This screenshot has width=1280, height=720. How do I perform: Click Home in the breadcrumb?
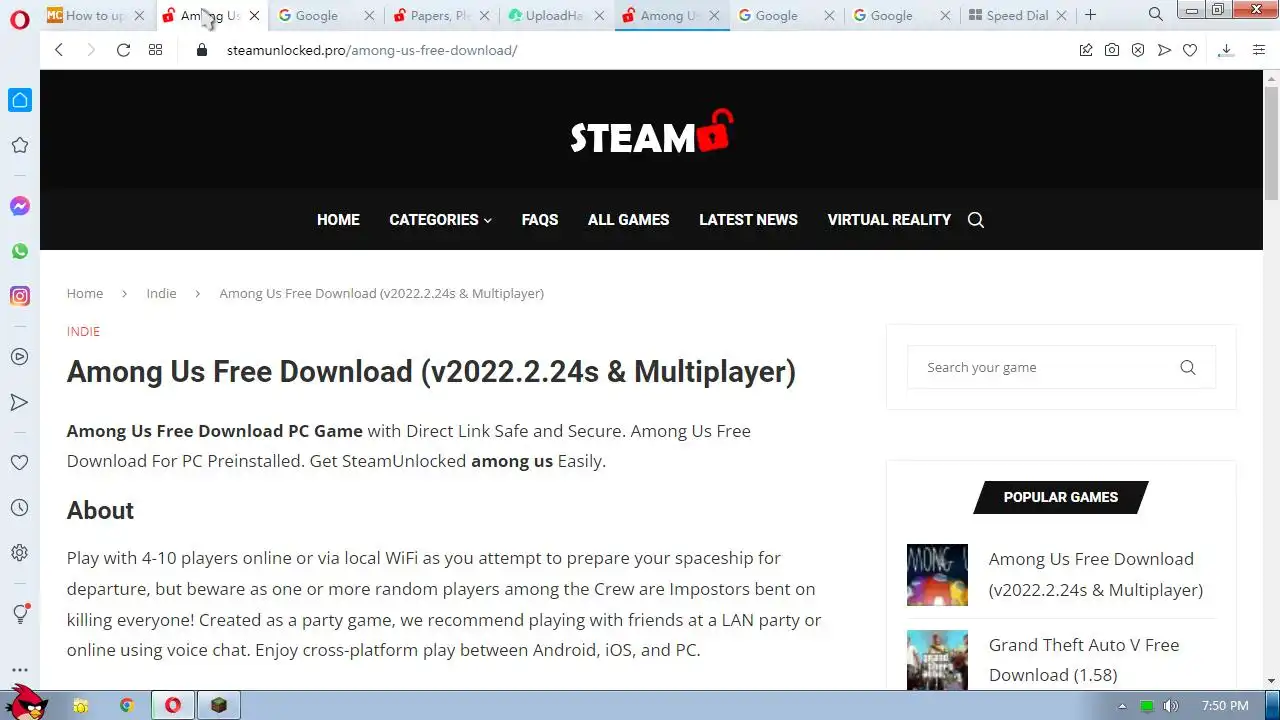point(85,293)
